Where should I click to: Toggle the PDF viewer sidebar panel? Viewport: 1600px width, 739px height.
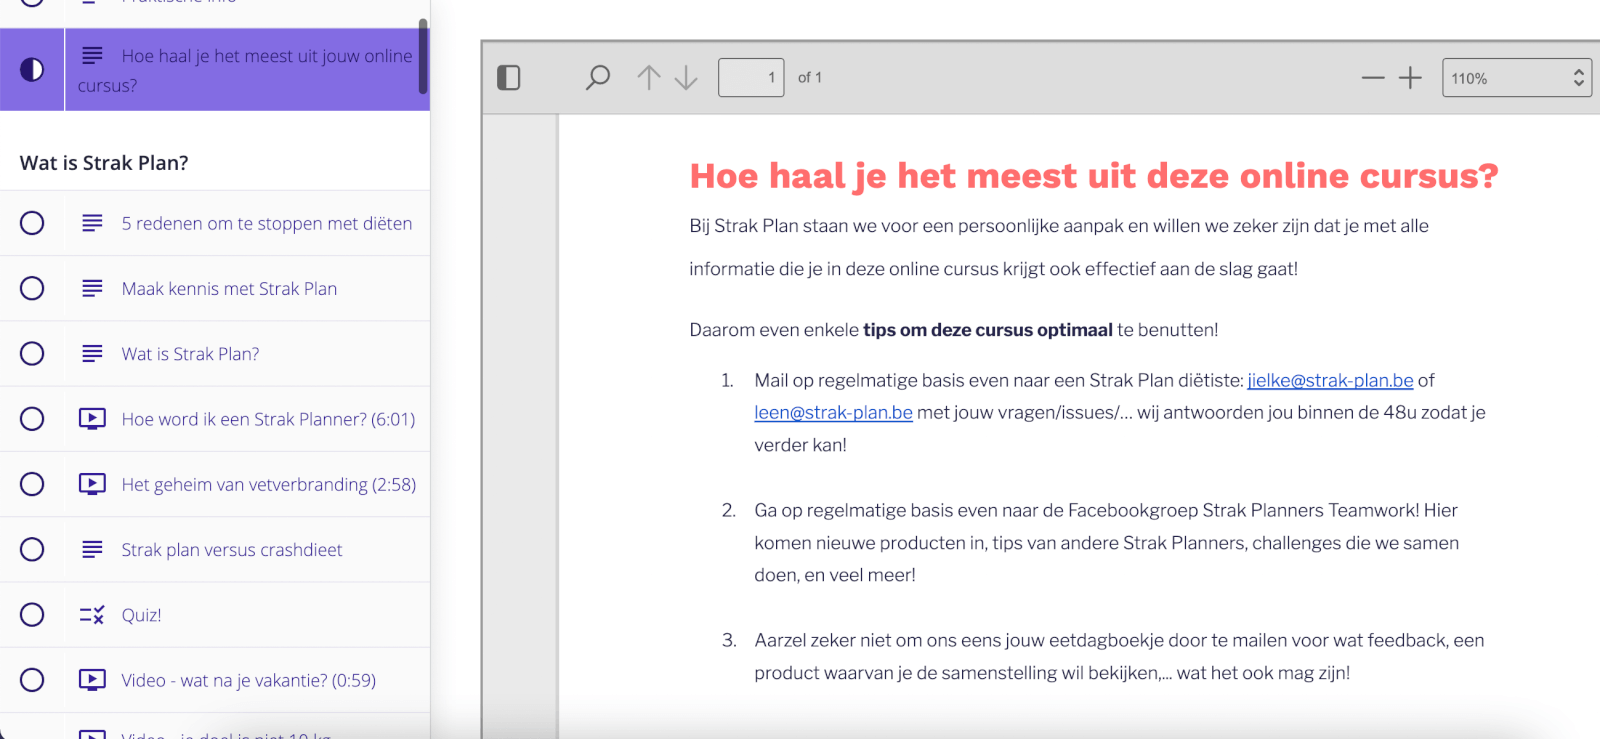(x=509, y=77)
